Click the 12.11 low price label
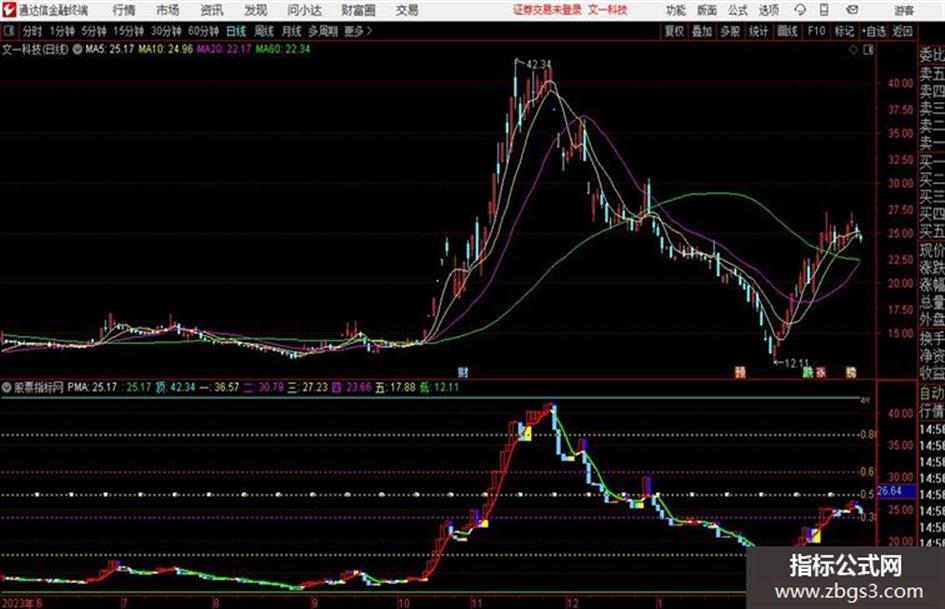 pyautogui.click(x=796, y=363)
